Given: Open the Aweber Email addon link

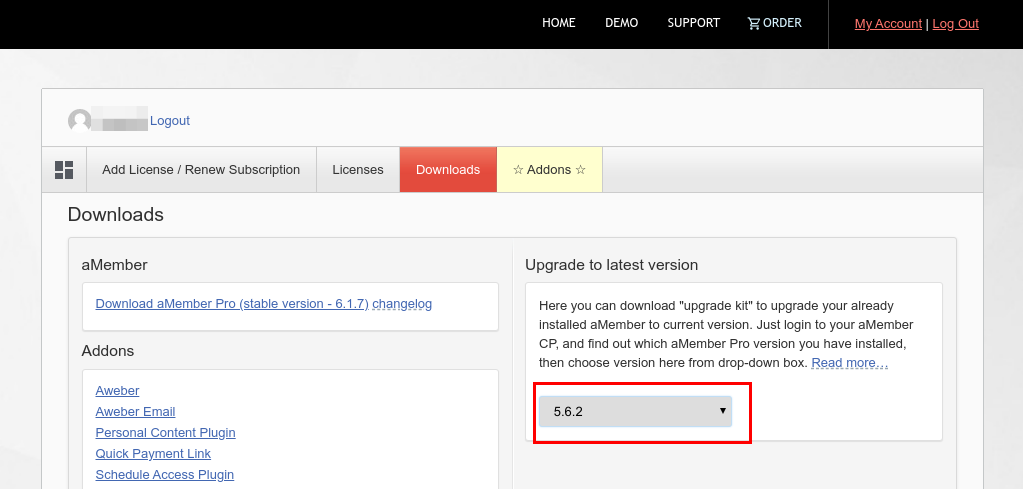Looking at the screenshot, I should point(135,411).
